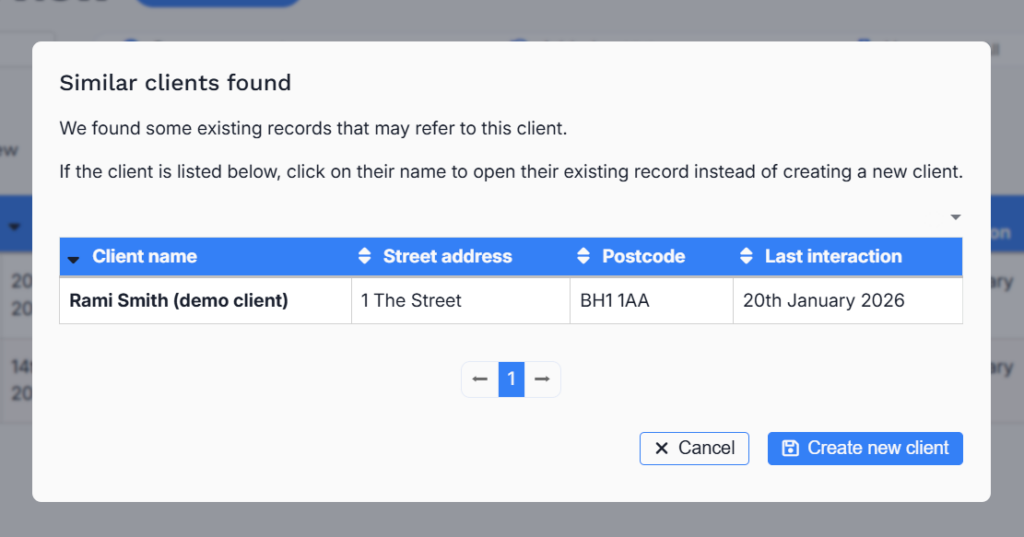Sort the table by the Last interaction header
The image size is (1024, 537).
833,257
